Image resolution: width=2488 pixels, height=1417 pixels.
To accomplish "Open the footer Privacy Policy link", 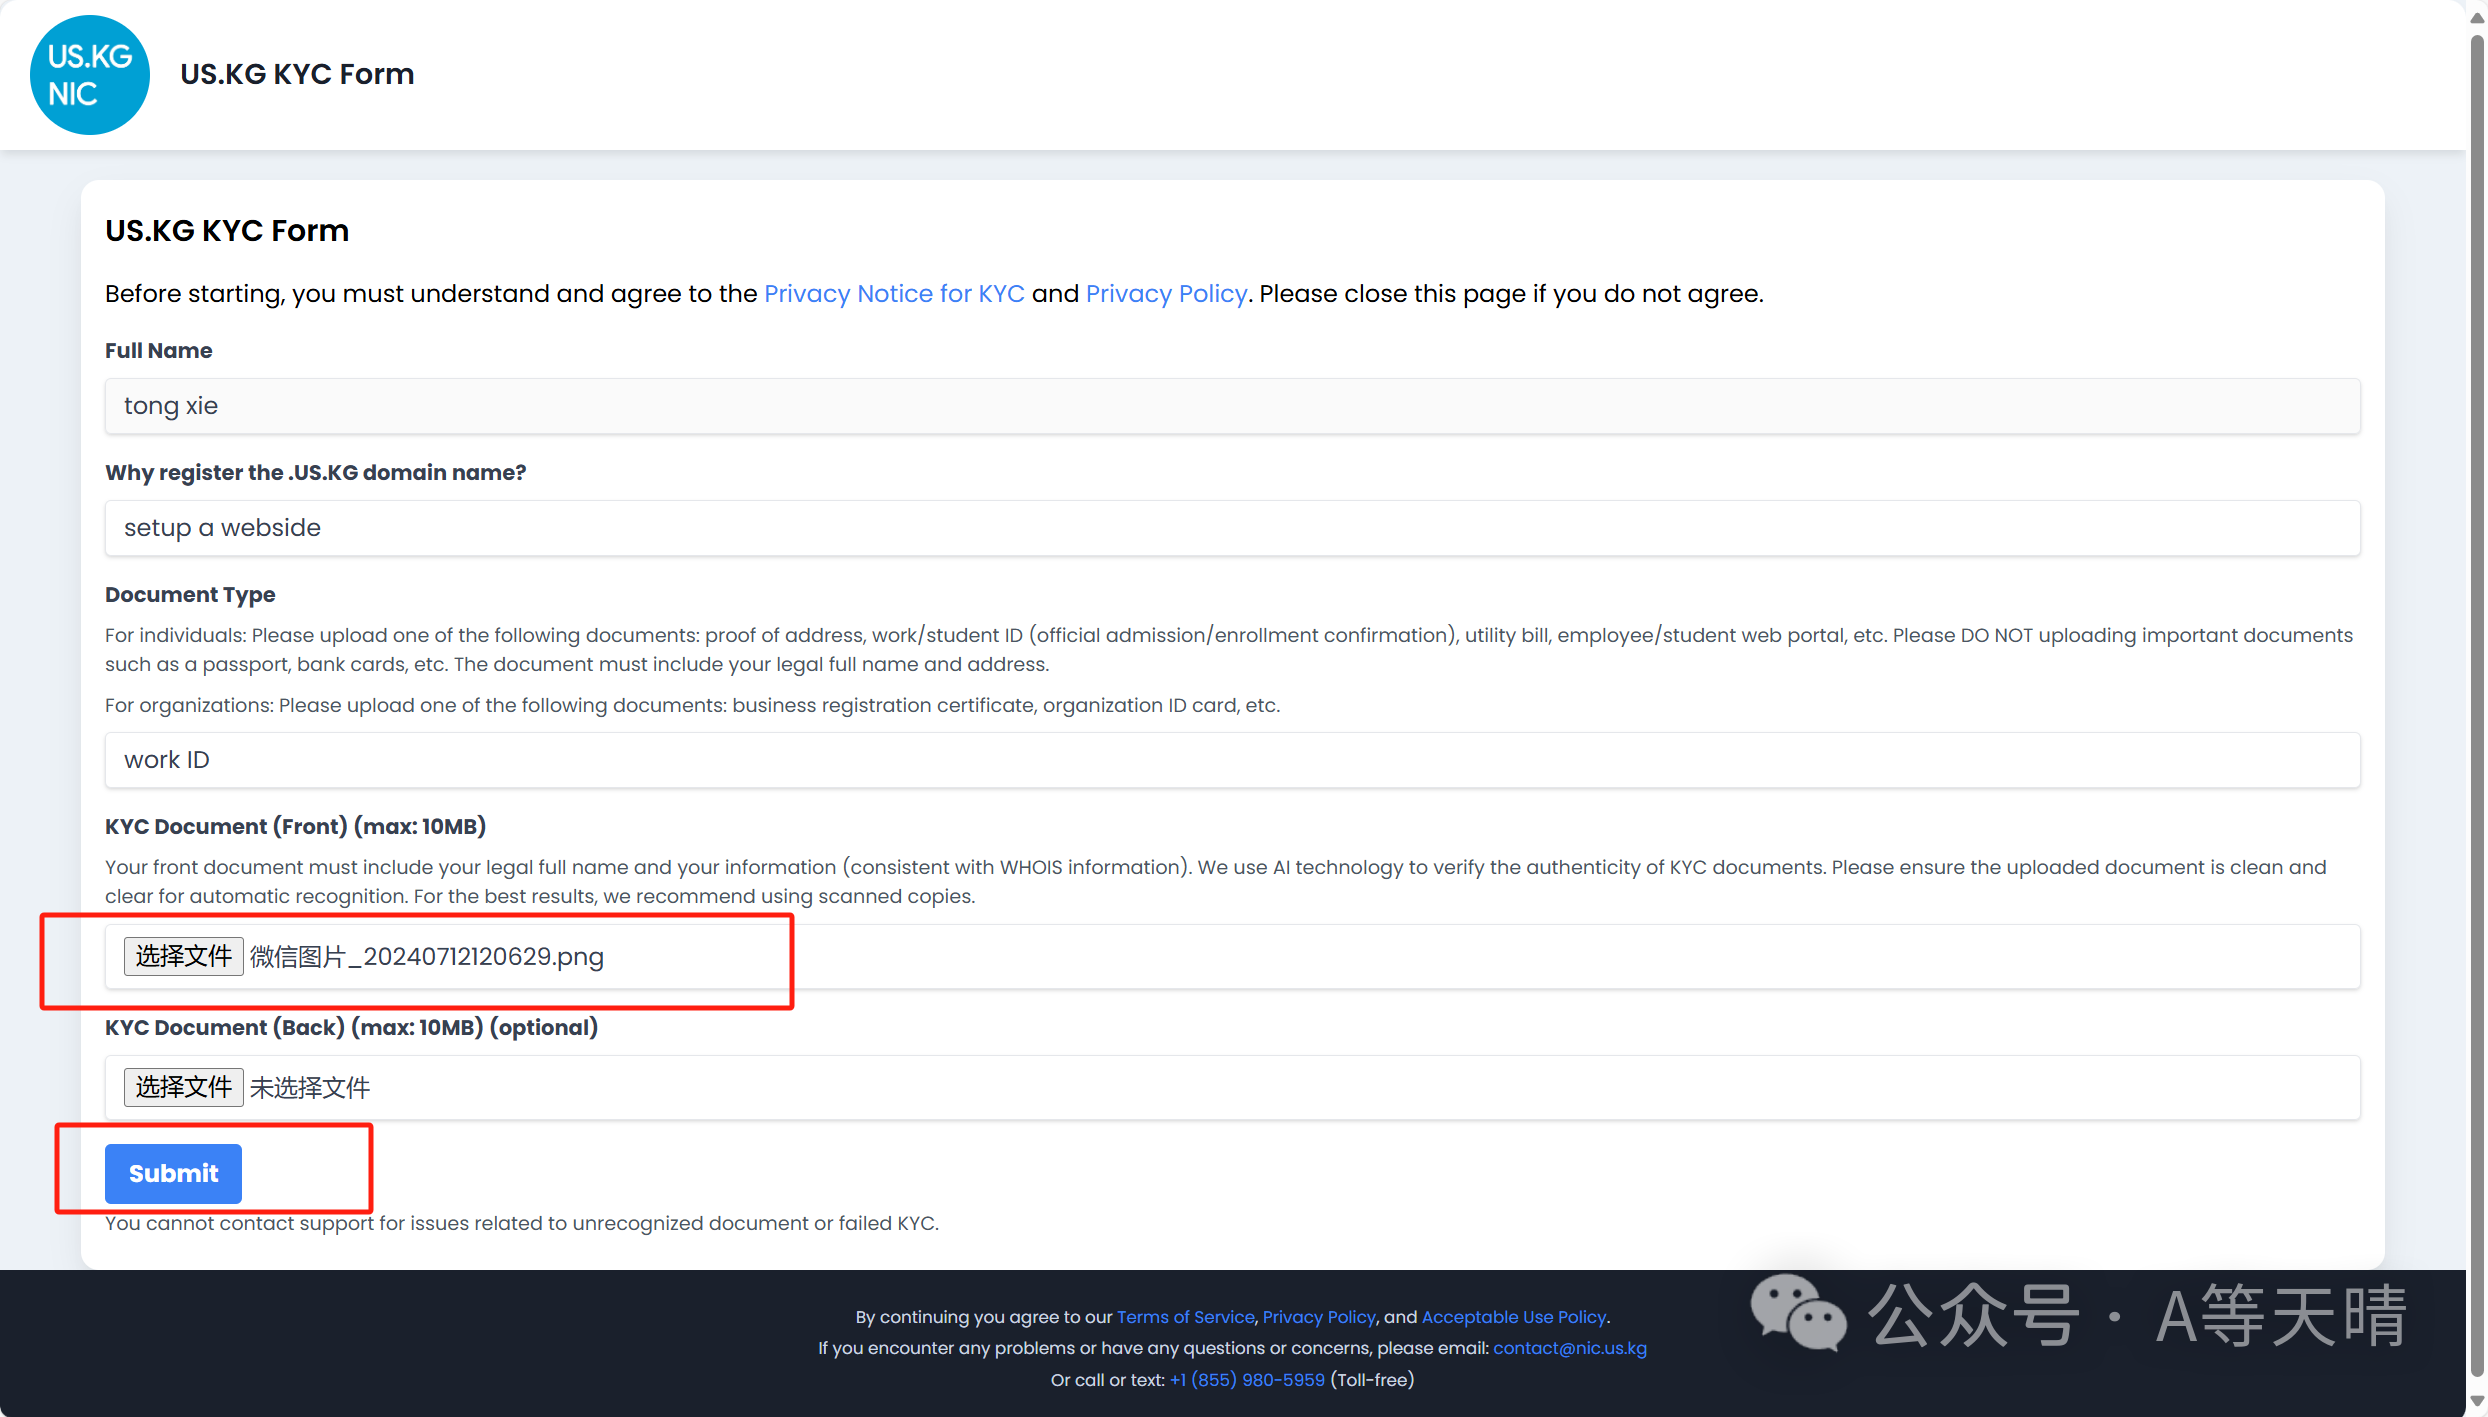I will 1319,1317.
